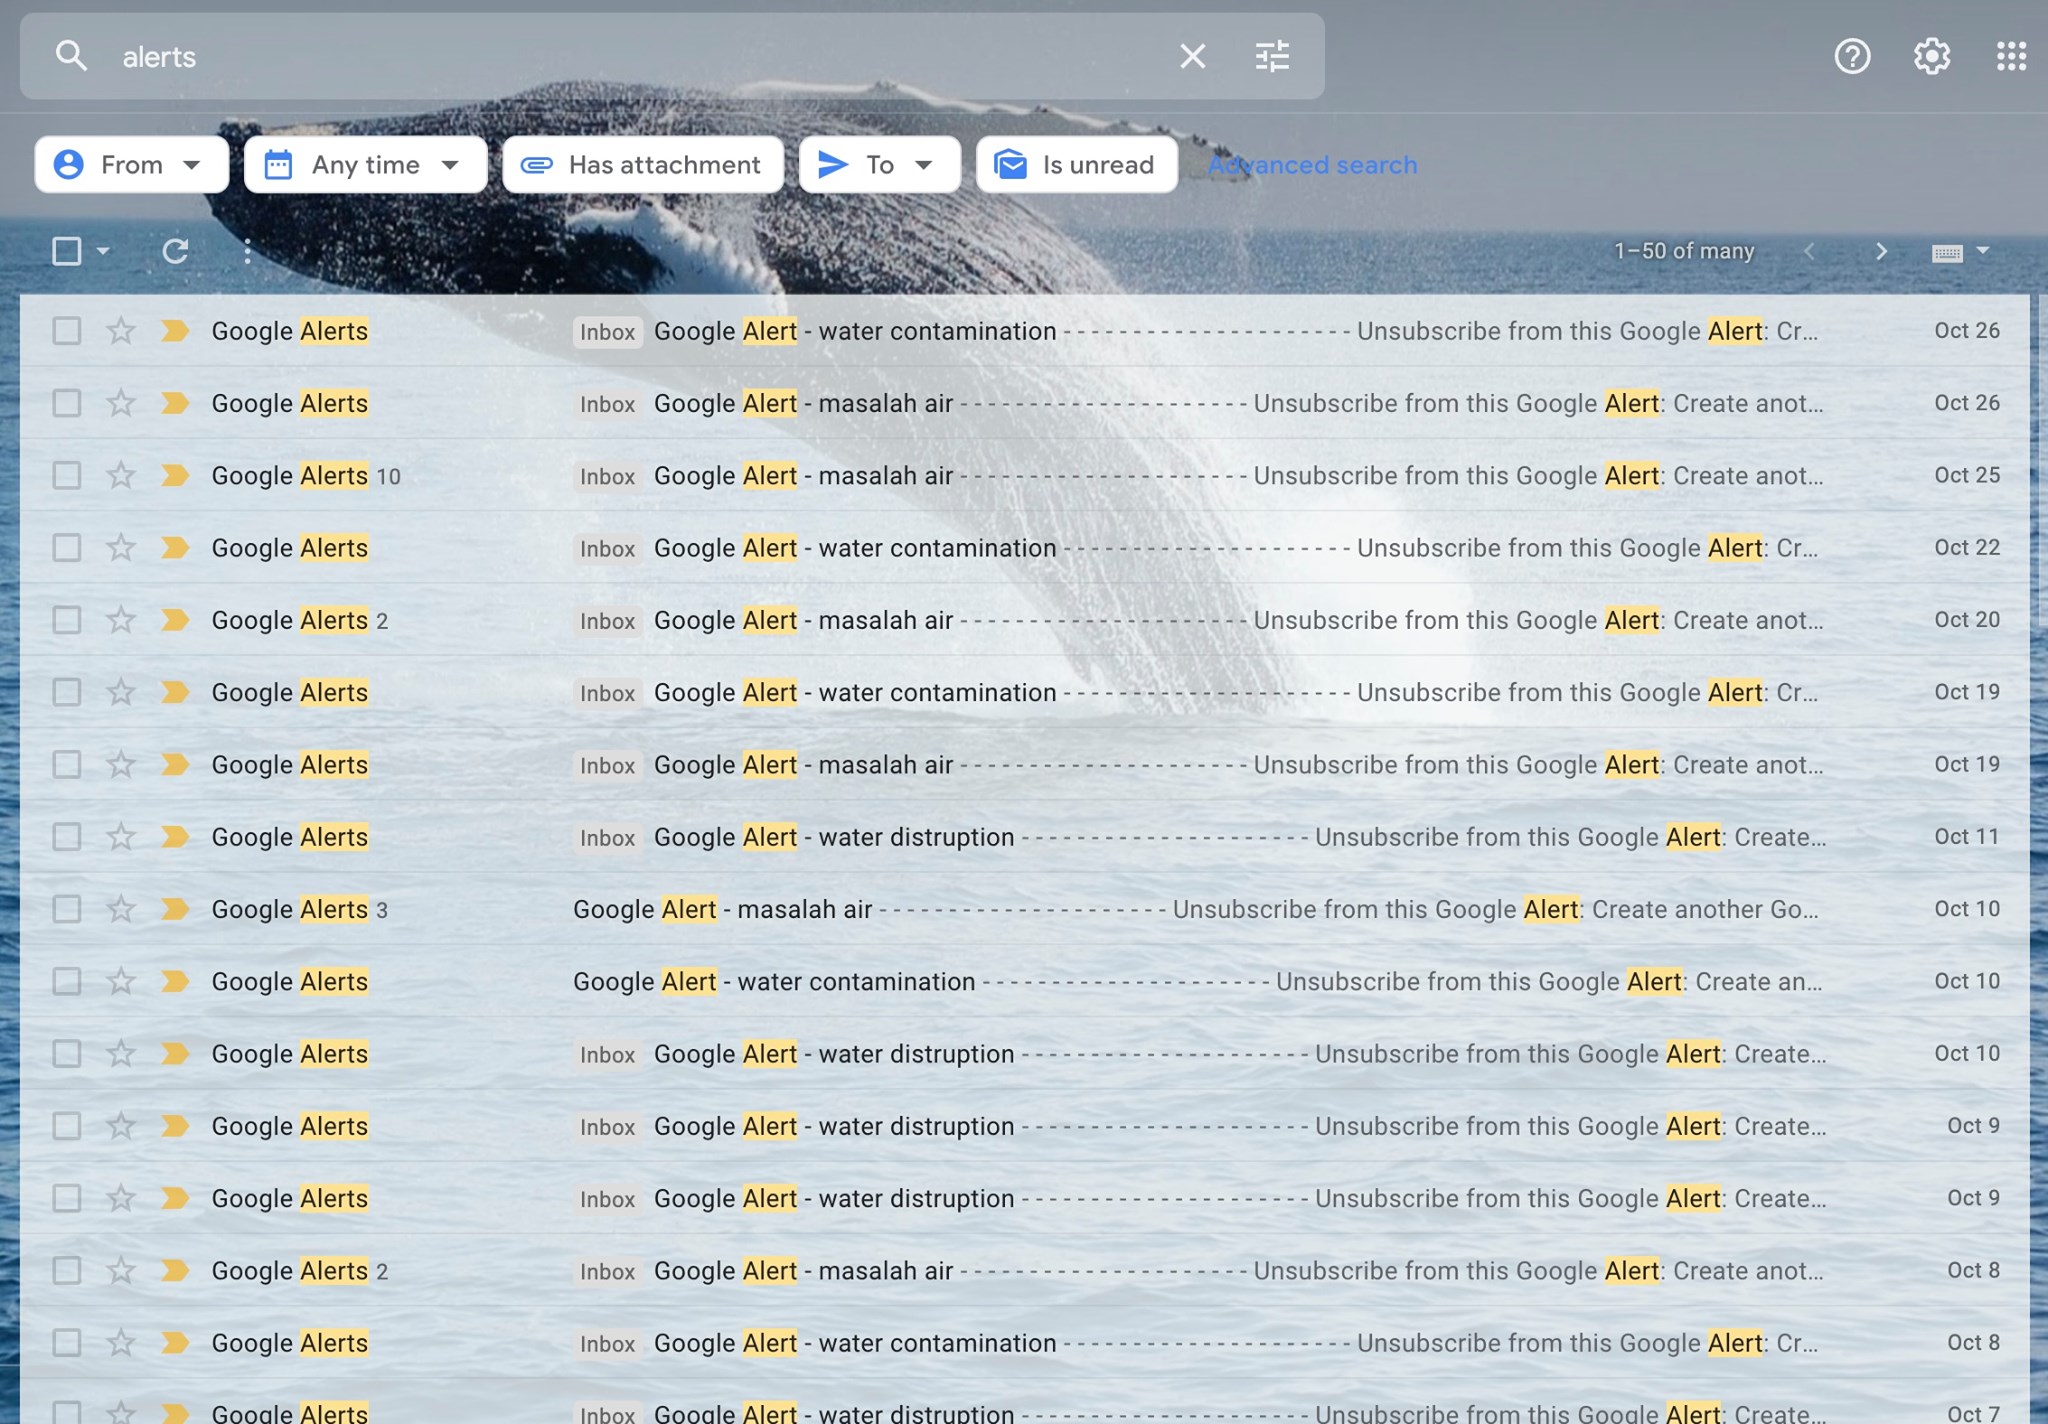The height and width of the screenshot is (1424, 2048).
Task: Toggle importance marker on Oct 19 masalah air
Action: click(x=175, y=764)
